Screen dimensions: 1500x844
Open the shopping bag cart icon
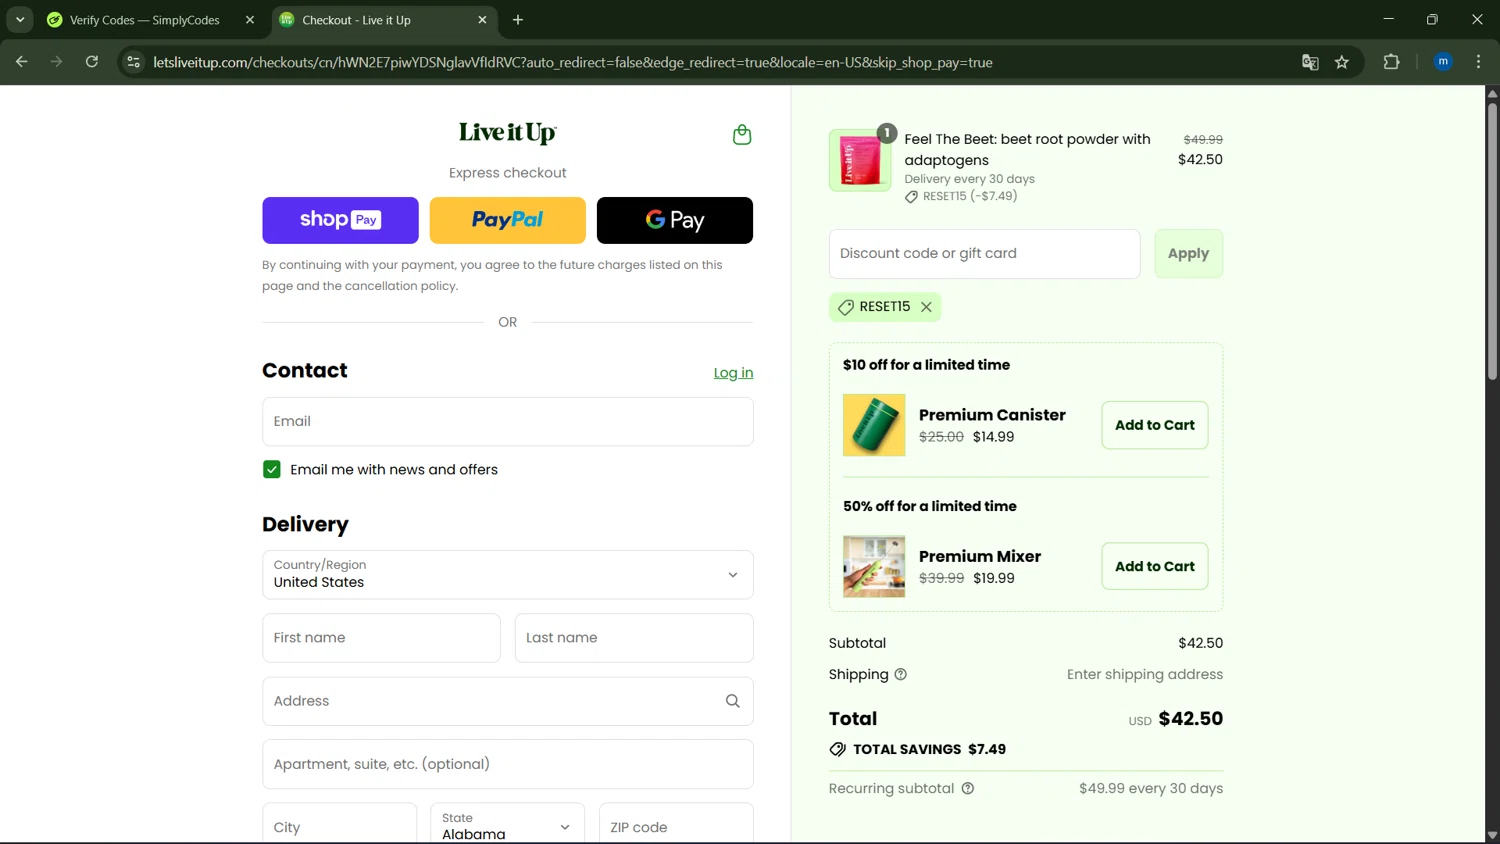coord(742,134)
